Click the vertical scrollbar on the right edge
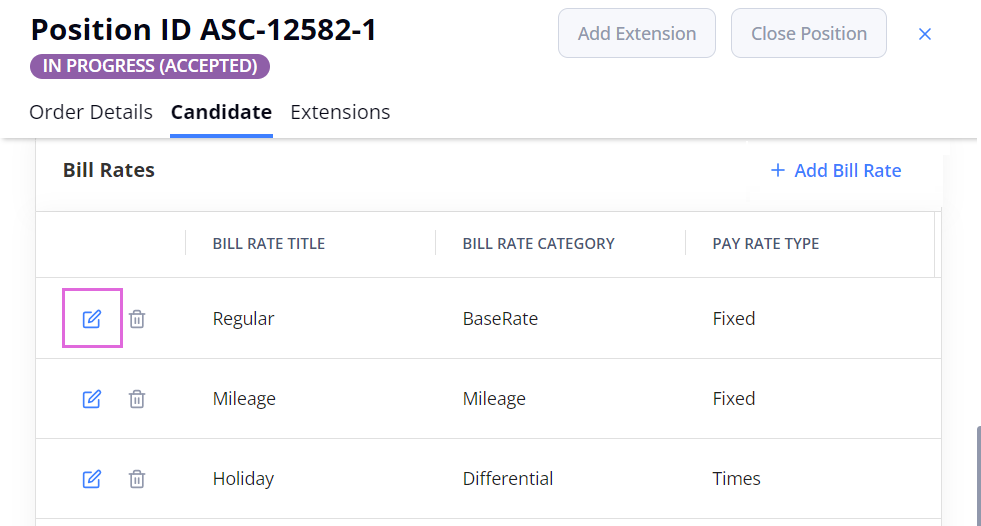This screenshot has width=981, height=526. [x=978, y=475]
